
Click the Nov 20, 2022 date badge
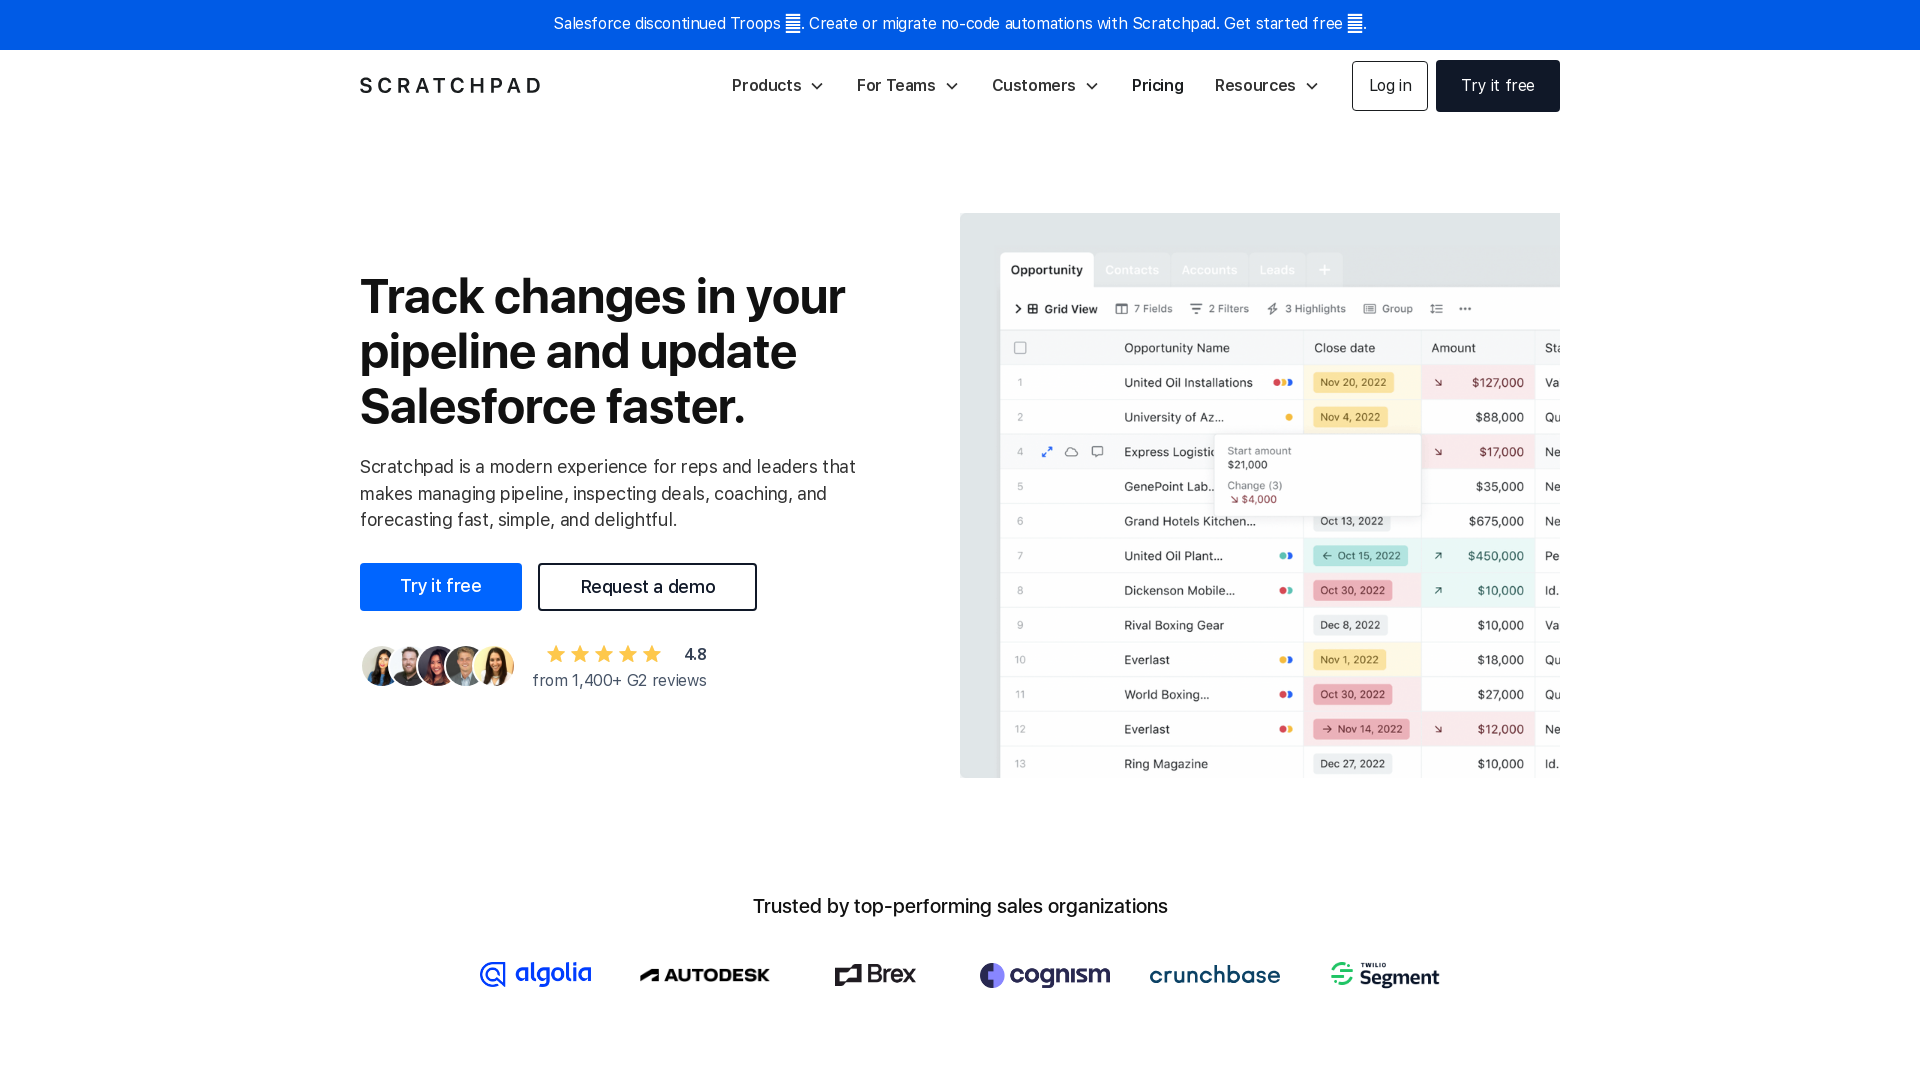(1353, 383)
